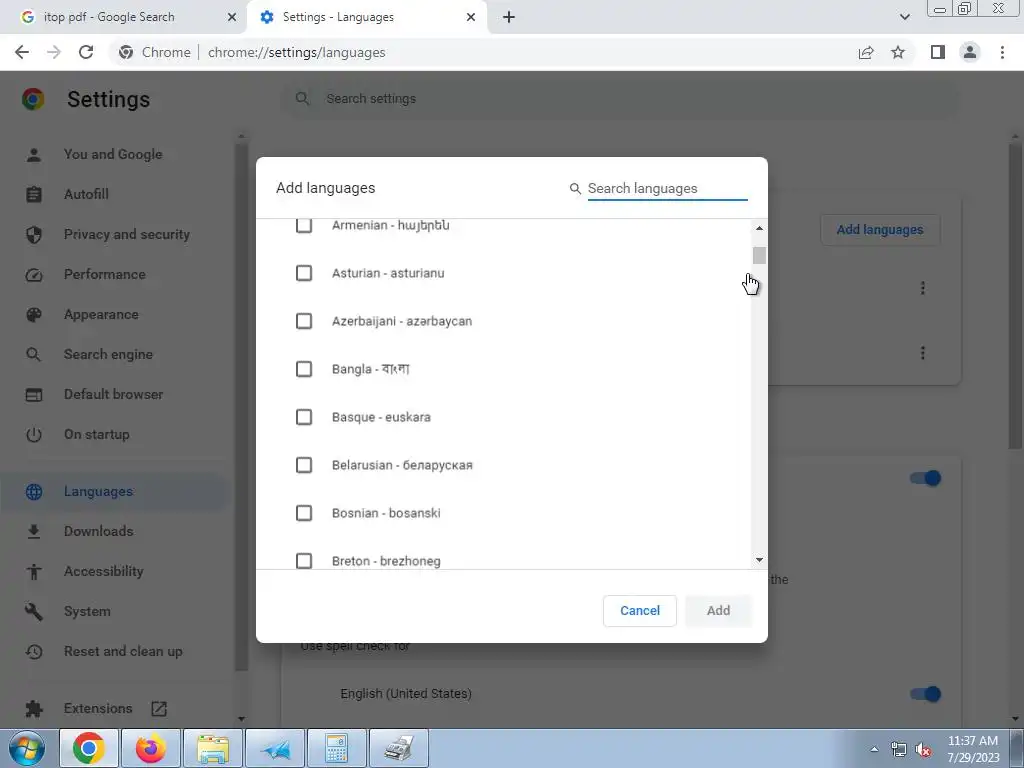
Task: Close the Settings - Languages tab
Action: click(471, 17)
